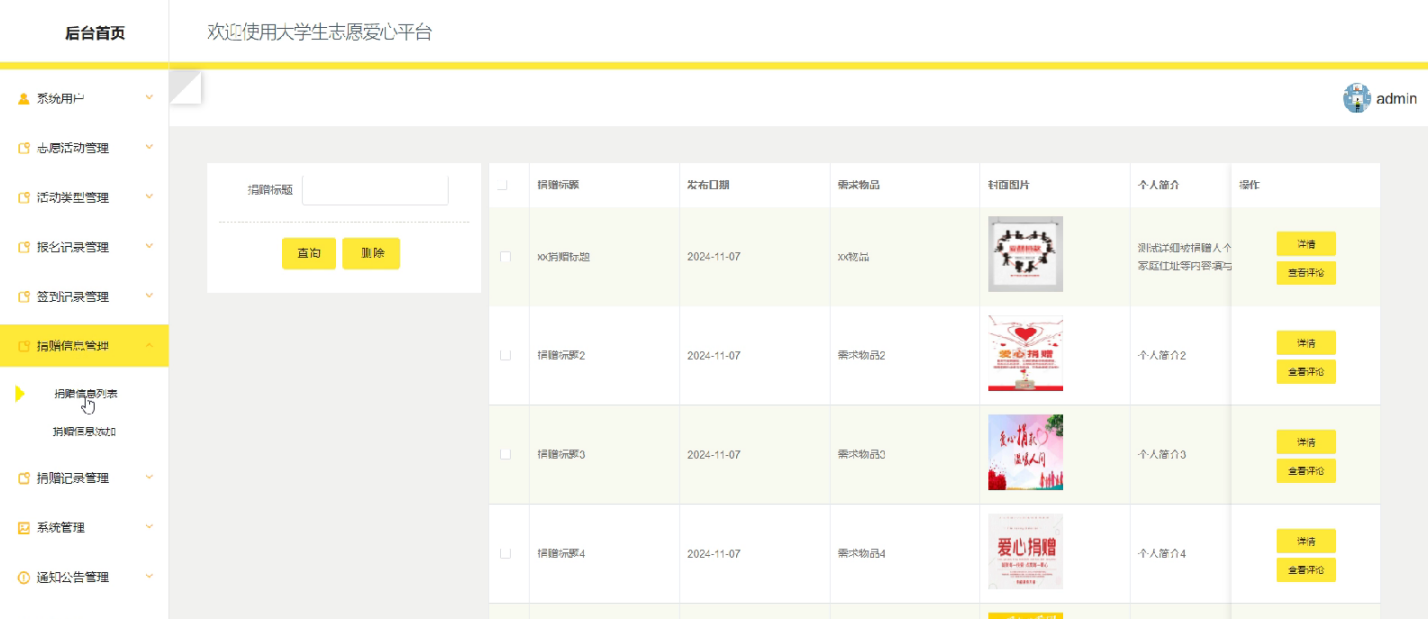1428x619 pixels.
Task: Expand the 捐赠记录管理 chevron
Action: 149,477
